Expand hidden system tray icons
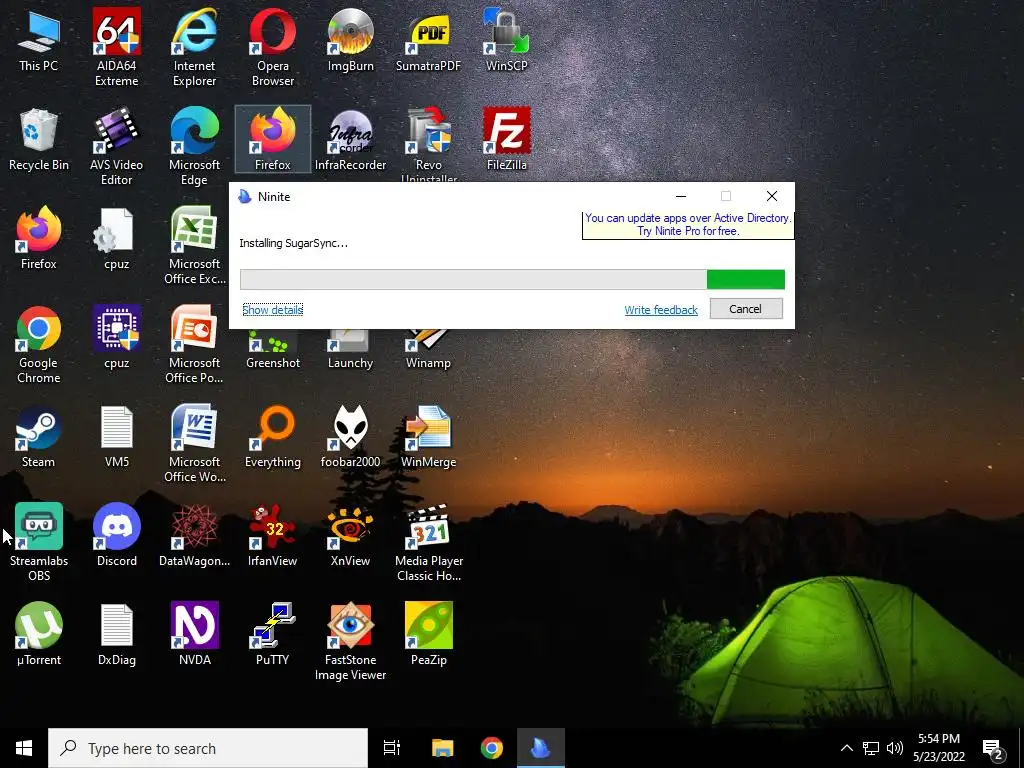1024x768 pixels. (x=846, y=748)
